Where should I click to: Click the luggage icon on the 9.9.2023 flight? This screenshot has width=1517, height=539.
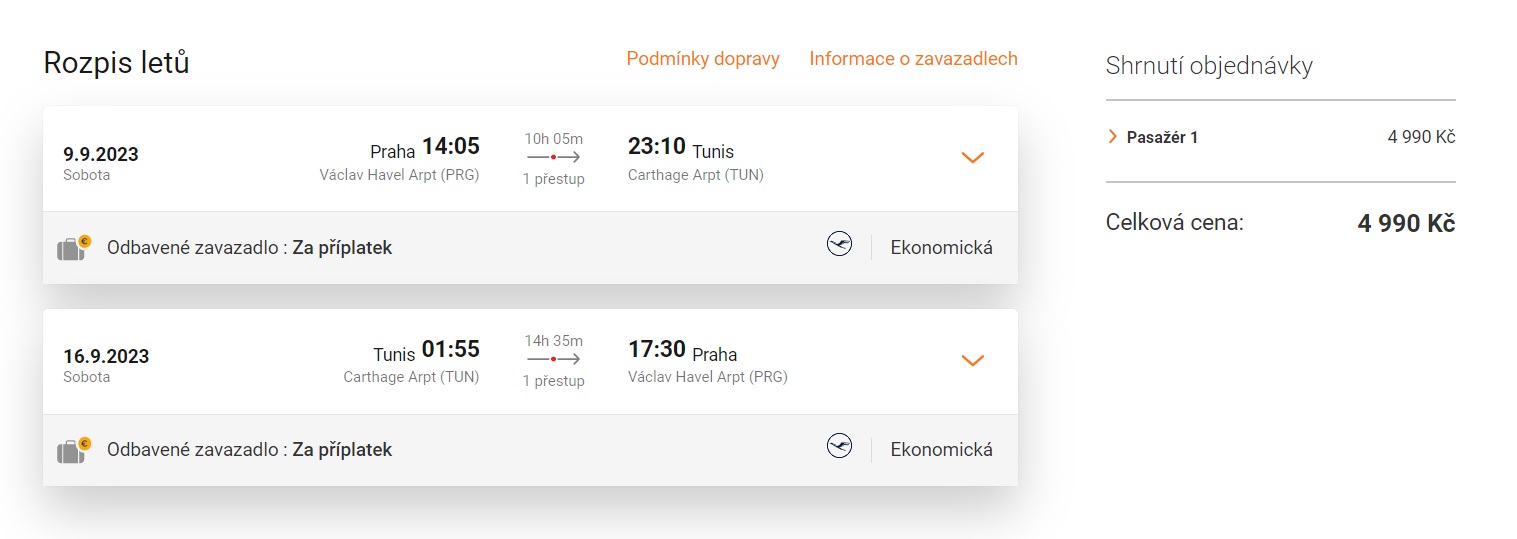click(x=73, y=248)
